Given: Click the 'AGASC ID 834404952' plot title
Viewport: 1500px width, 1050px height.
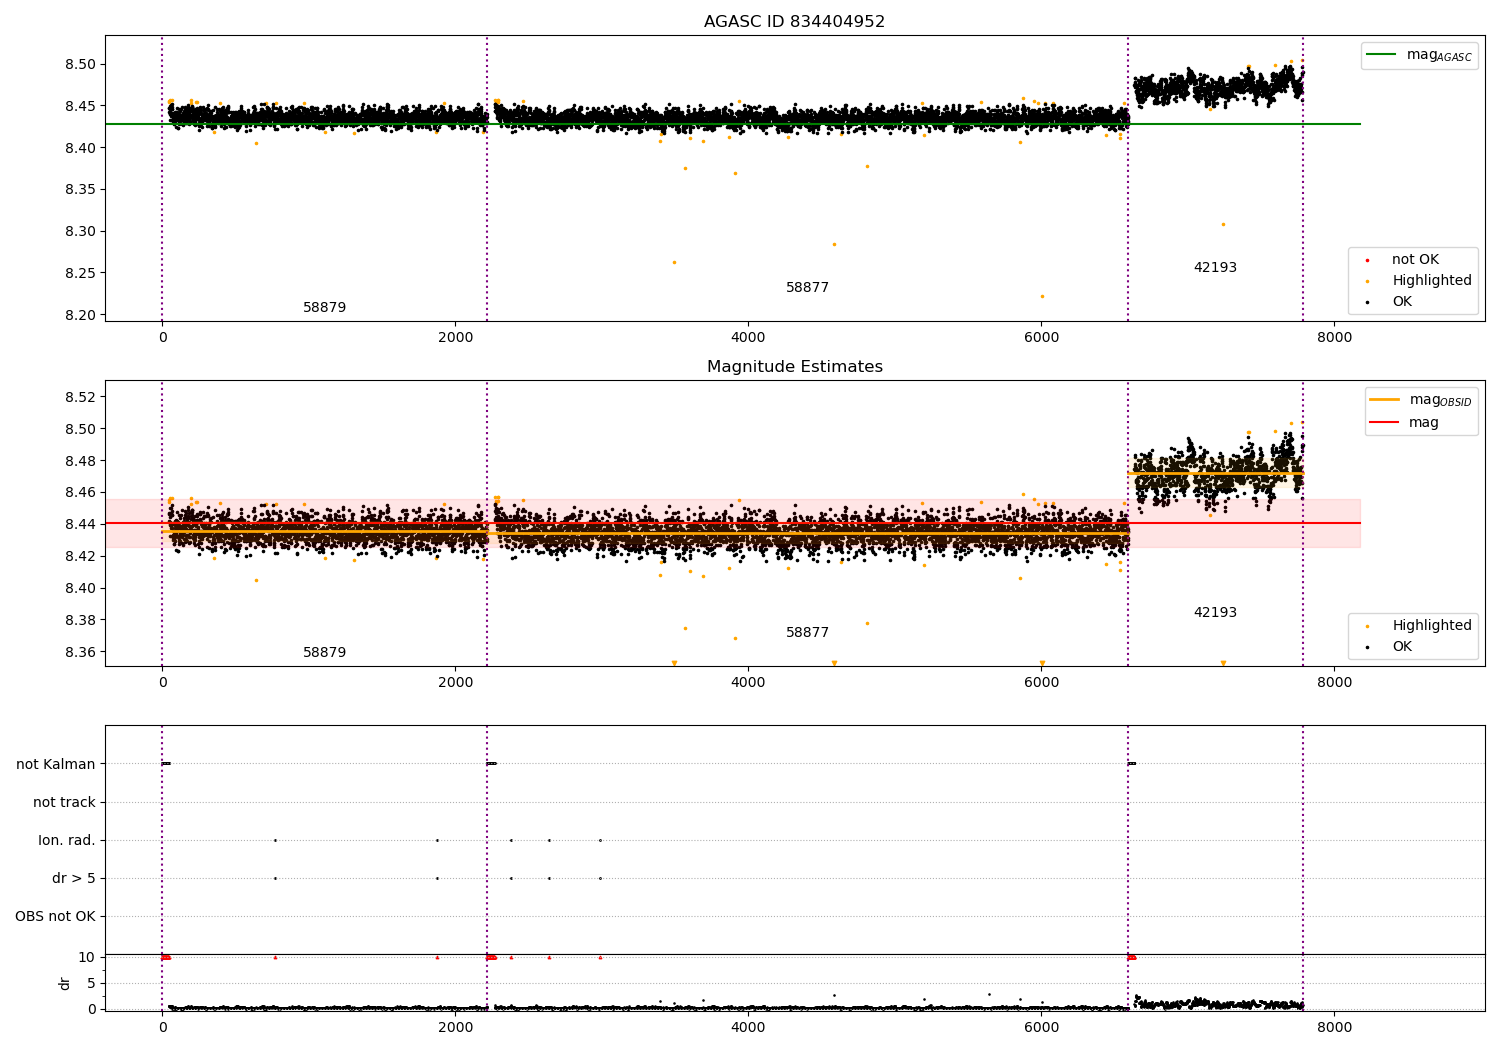Looking at the screenshot, I should click(794, 22).
